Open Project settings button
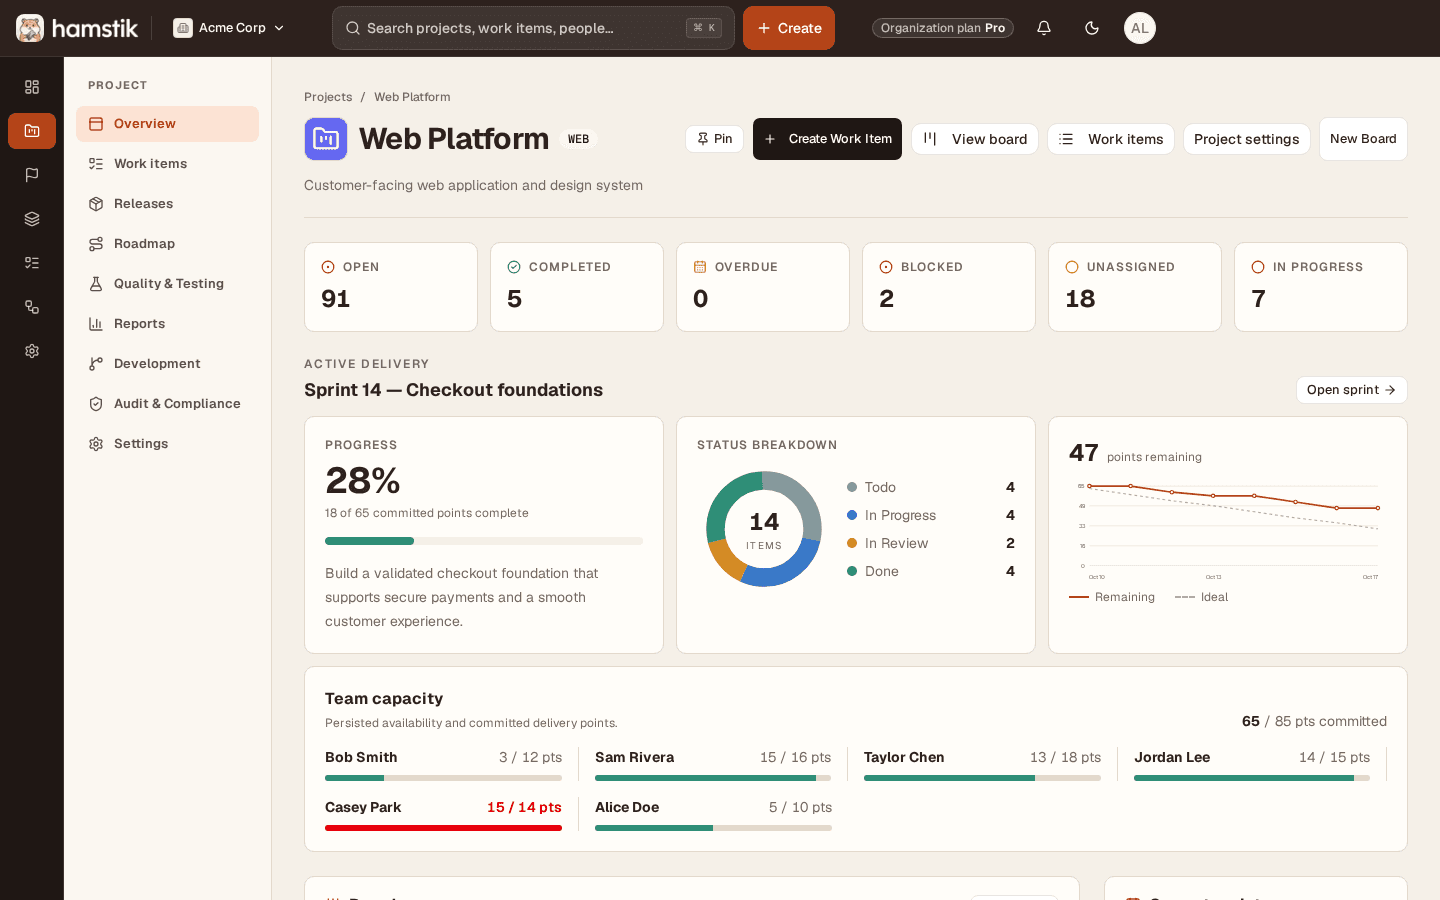Screen dimensions: 1440x900 [1247, 139]
